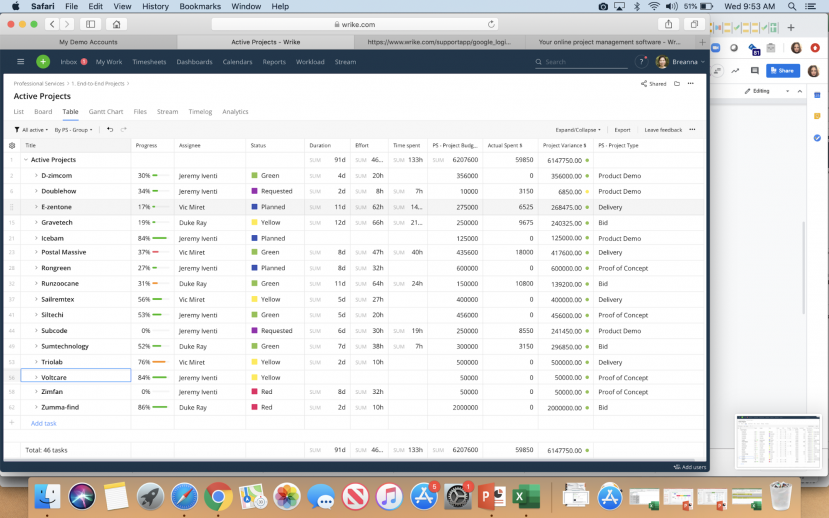Viewport: 829px width, 518px height.
Task: Click the Shared button in Active Projects
Action: (x=653, y=84)
